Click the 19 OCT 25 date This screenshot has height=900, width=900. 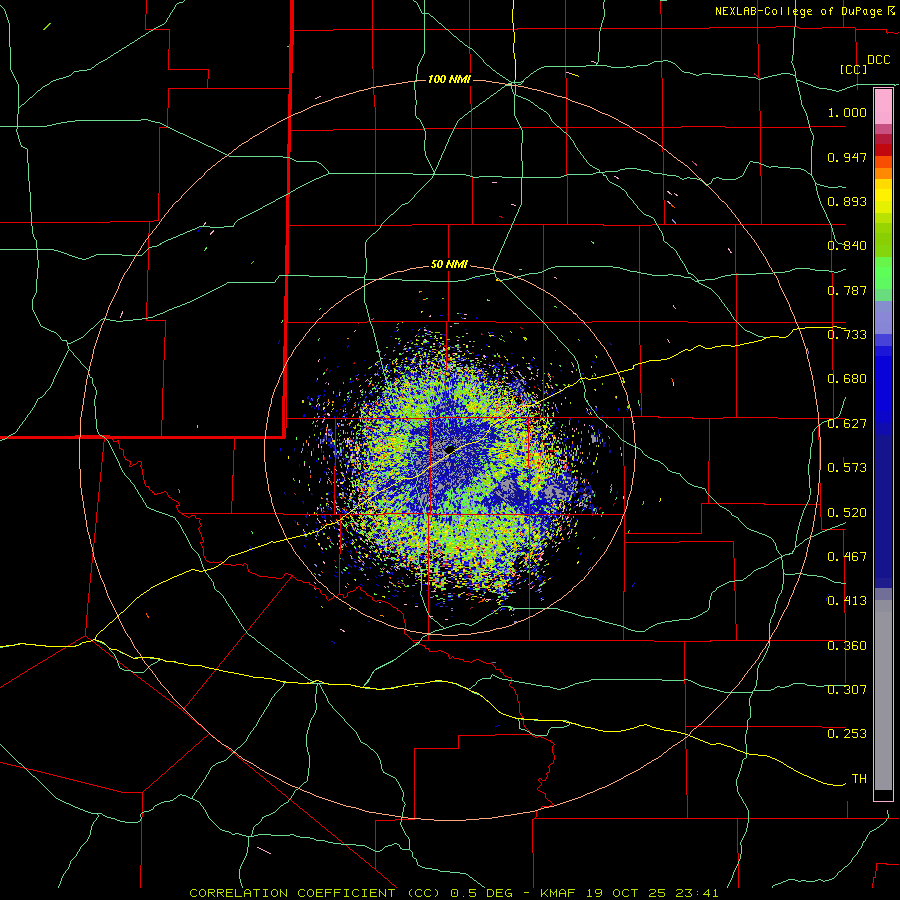[x=626, y=893]
